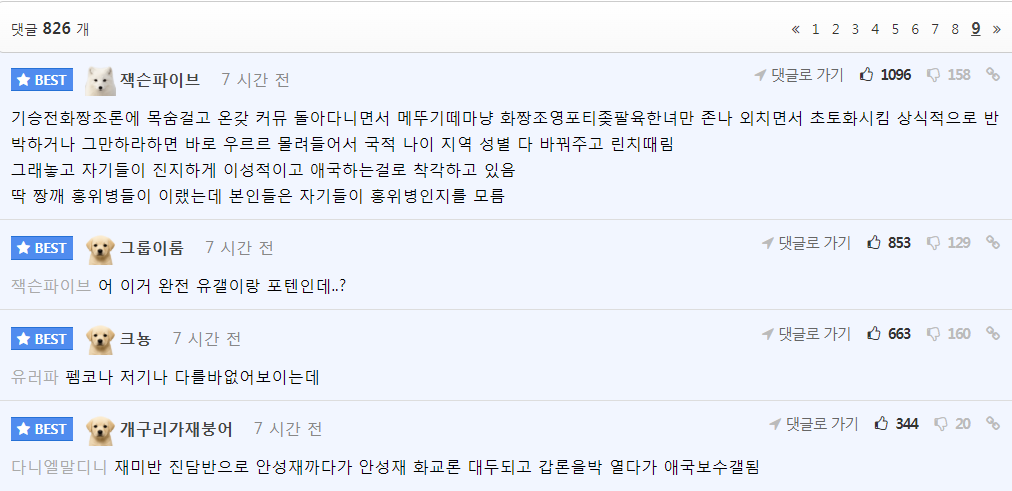Click 개구리가재붕어's dog avatar
This screenshot has height=491, width=1012.
click(100, 430)
